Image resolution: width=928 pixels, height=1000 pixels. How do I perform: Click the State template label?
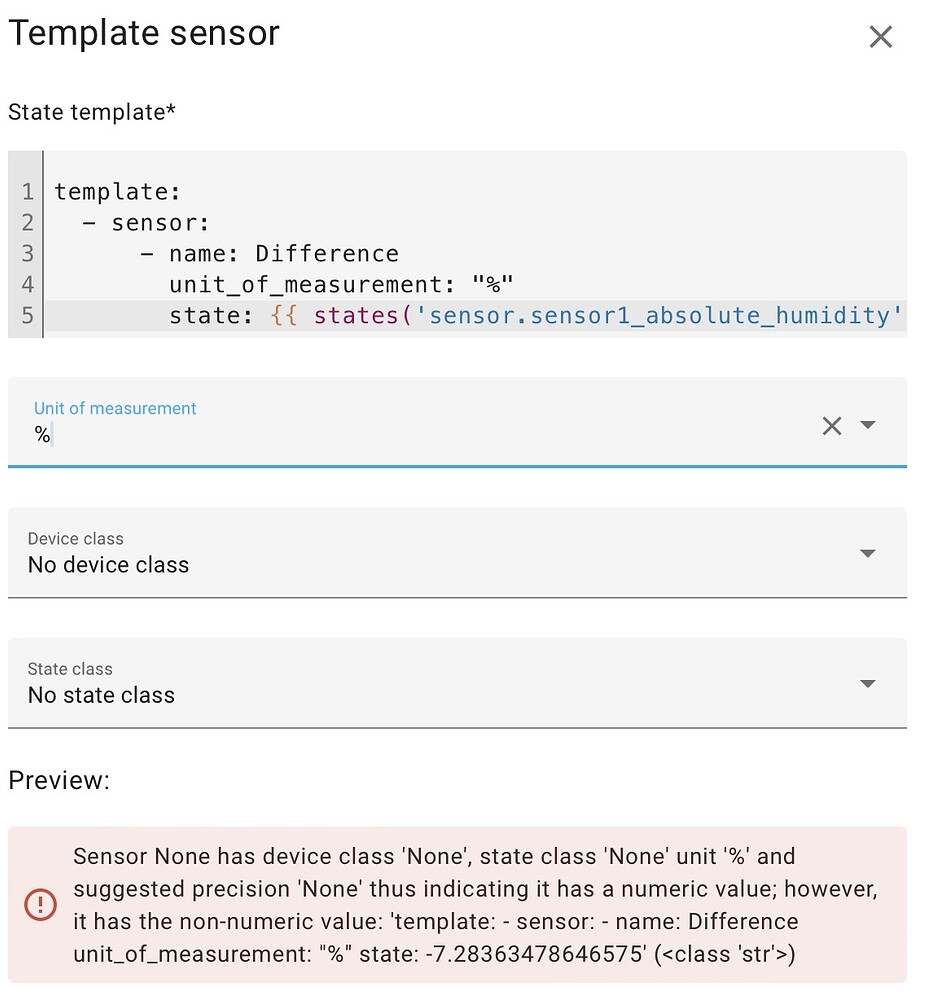(x=91, y=112)
